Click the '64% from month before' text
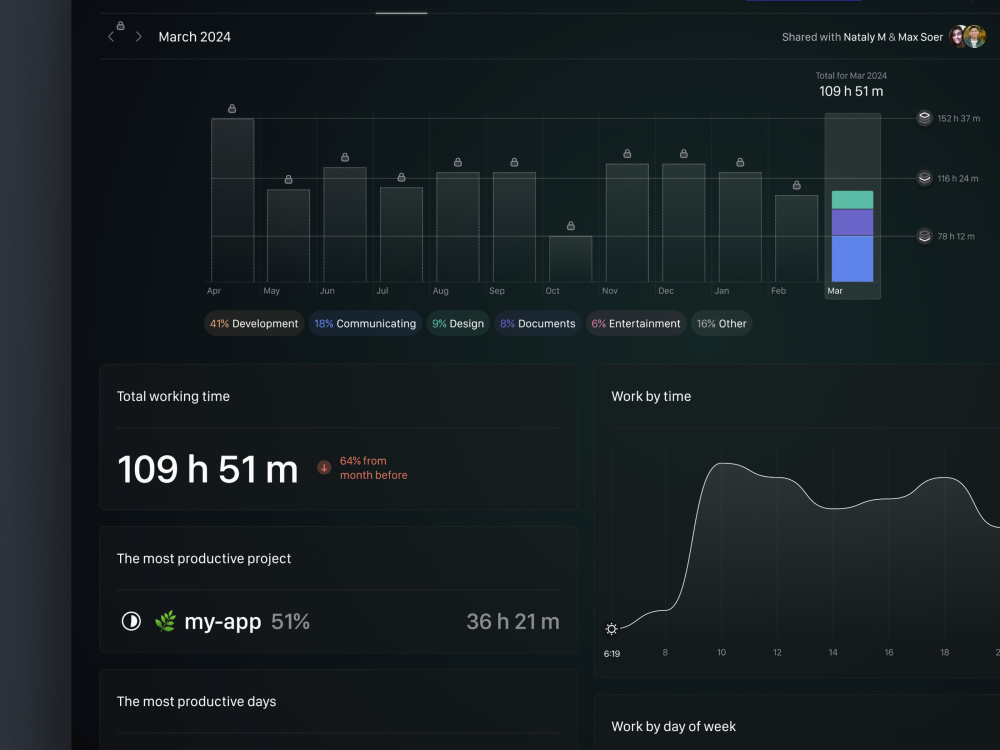 [x=373, y=468]
